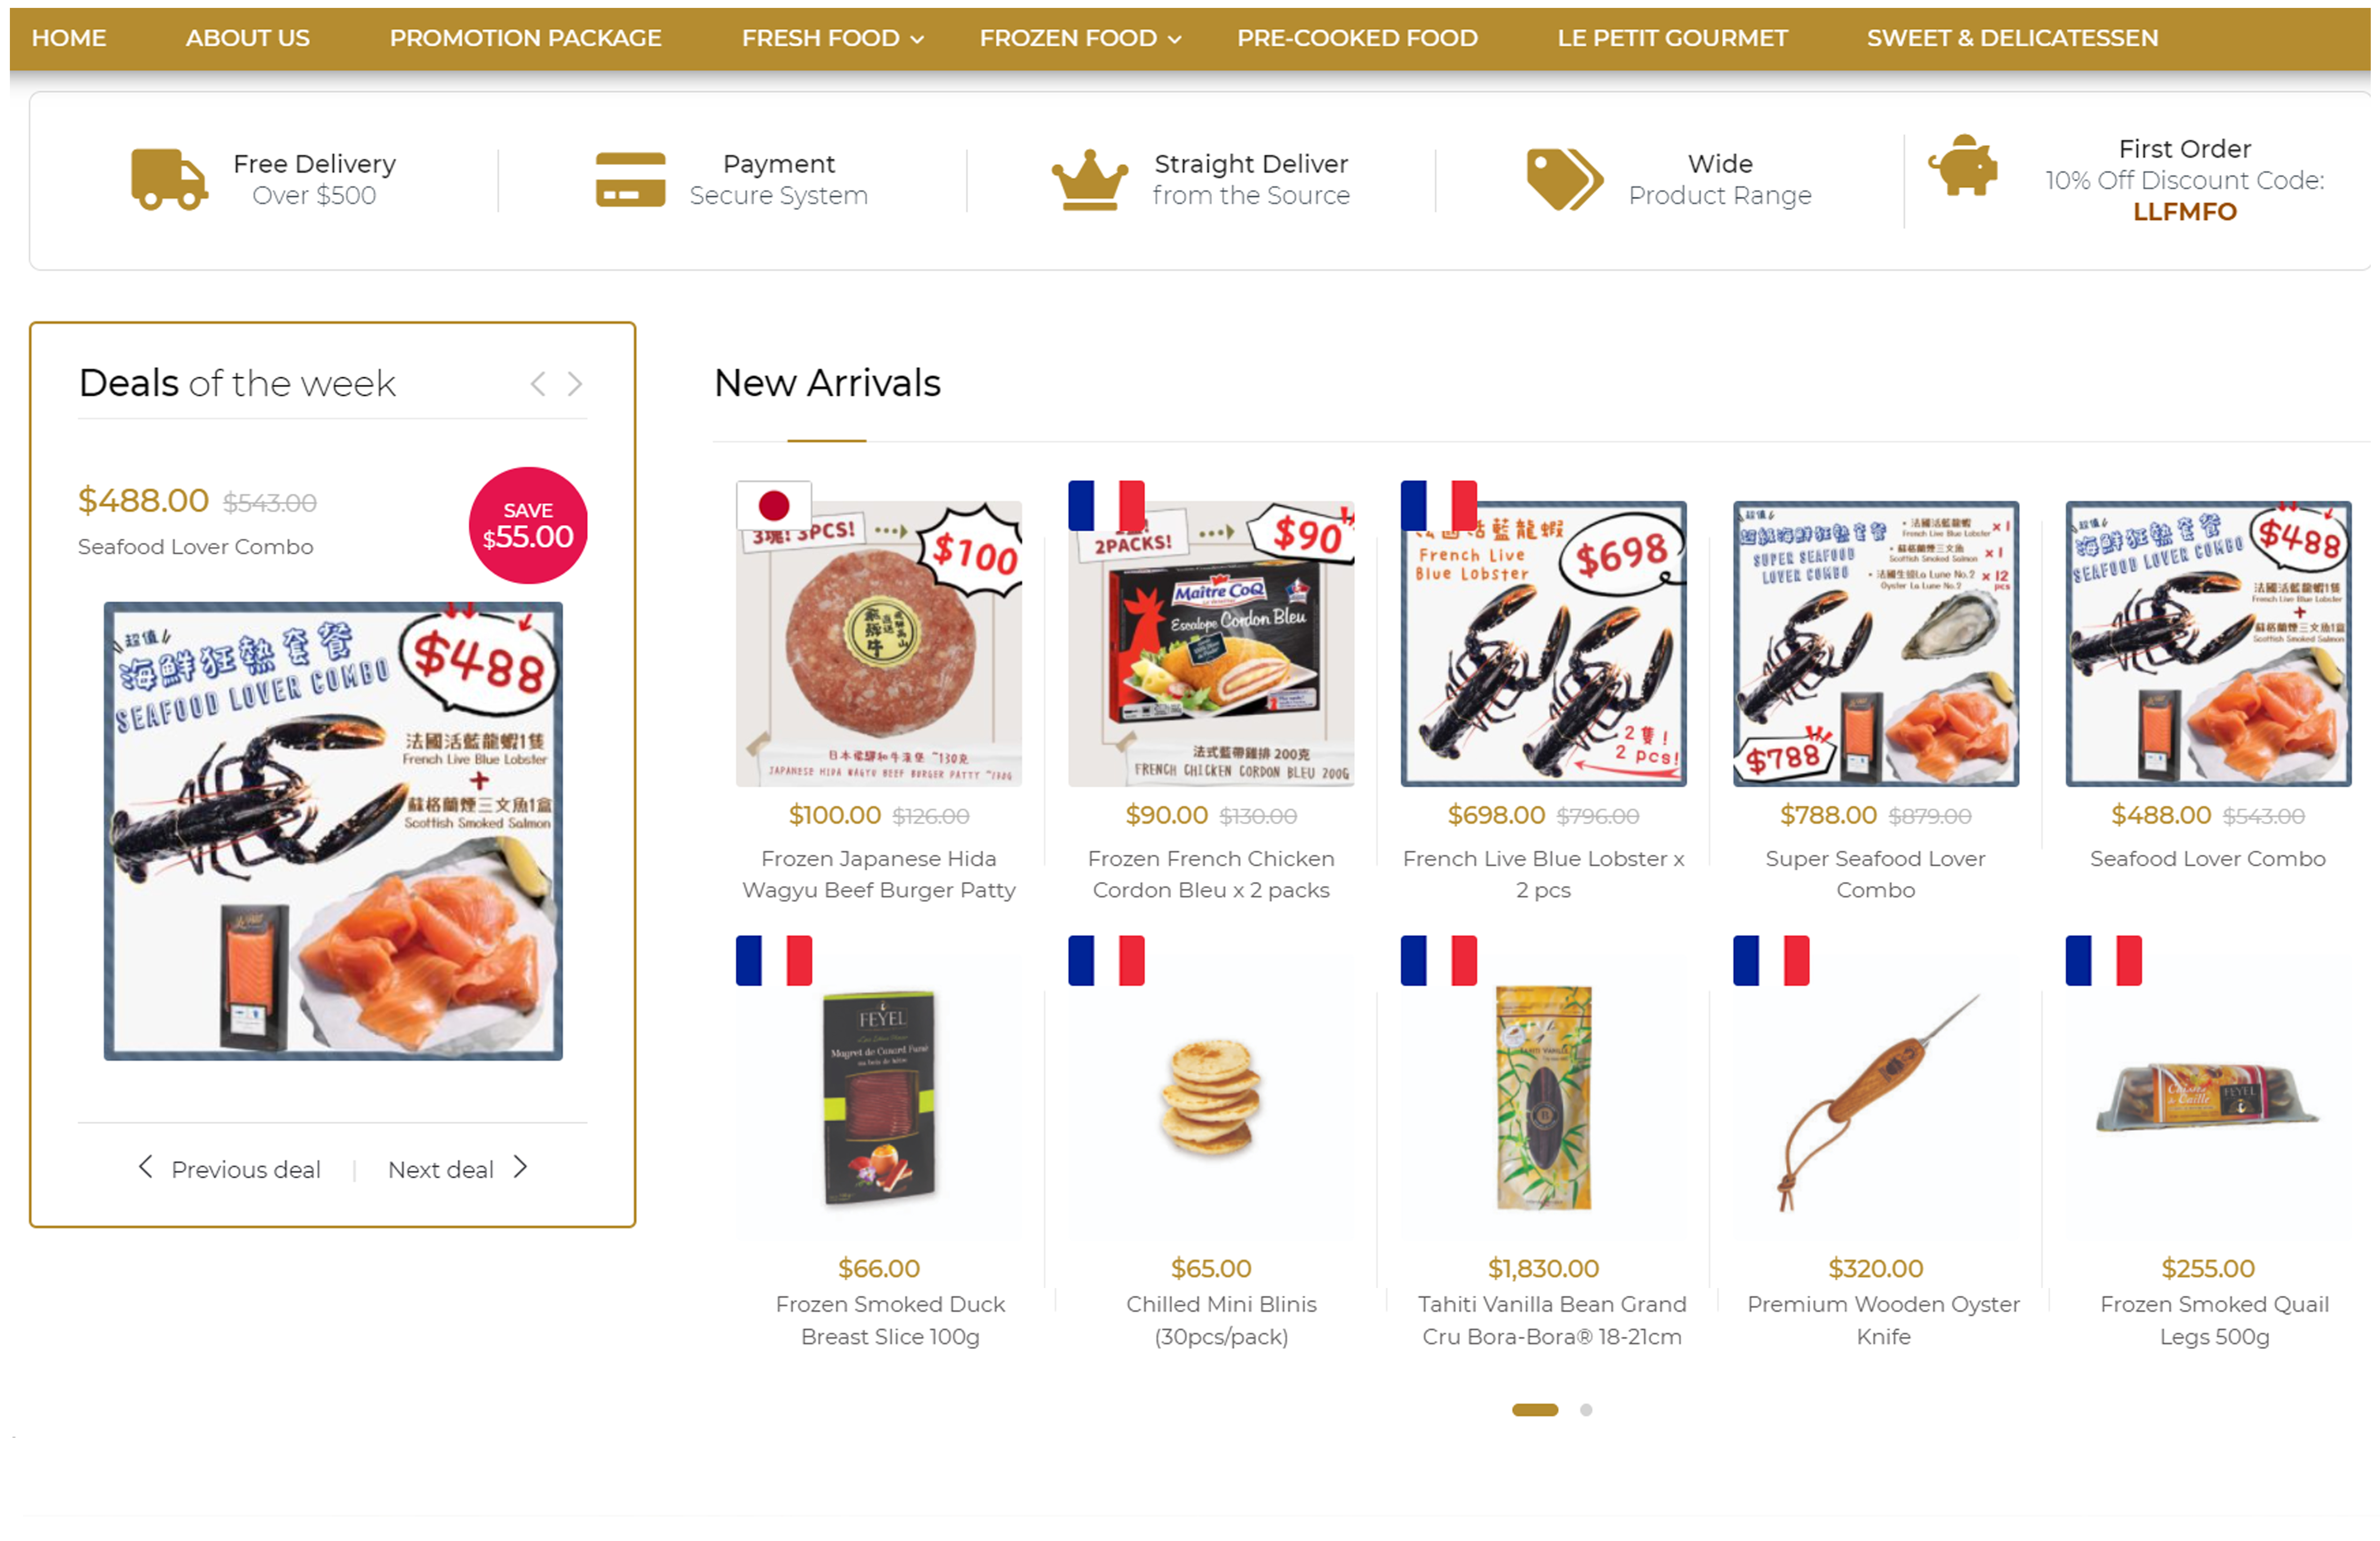The width and height of the screenshot is (2380, 1541).
Task: Click the left arrow in Deals header
Action: pos(538,384)
